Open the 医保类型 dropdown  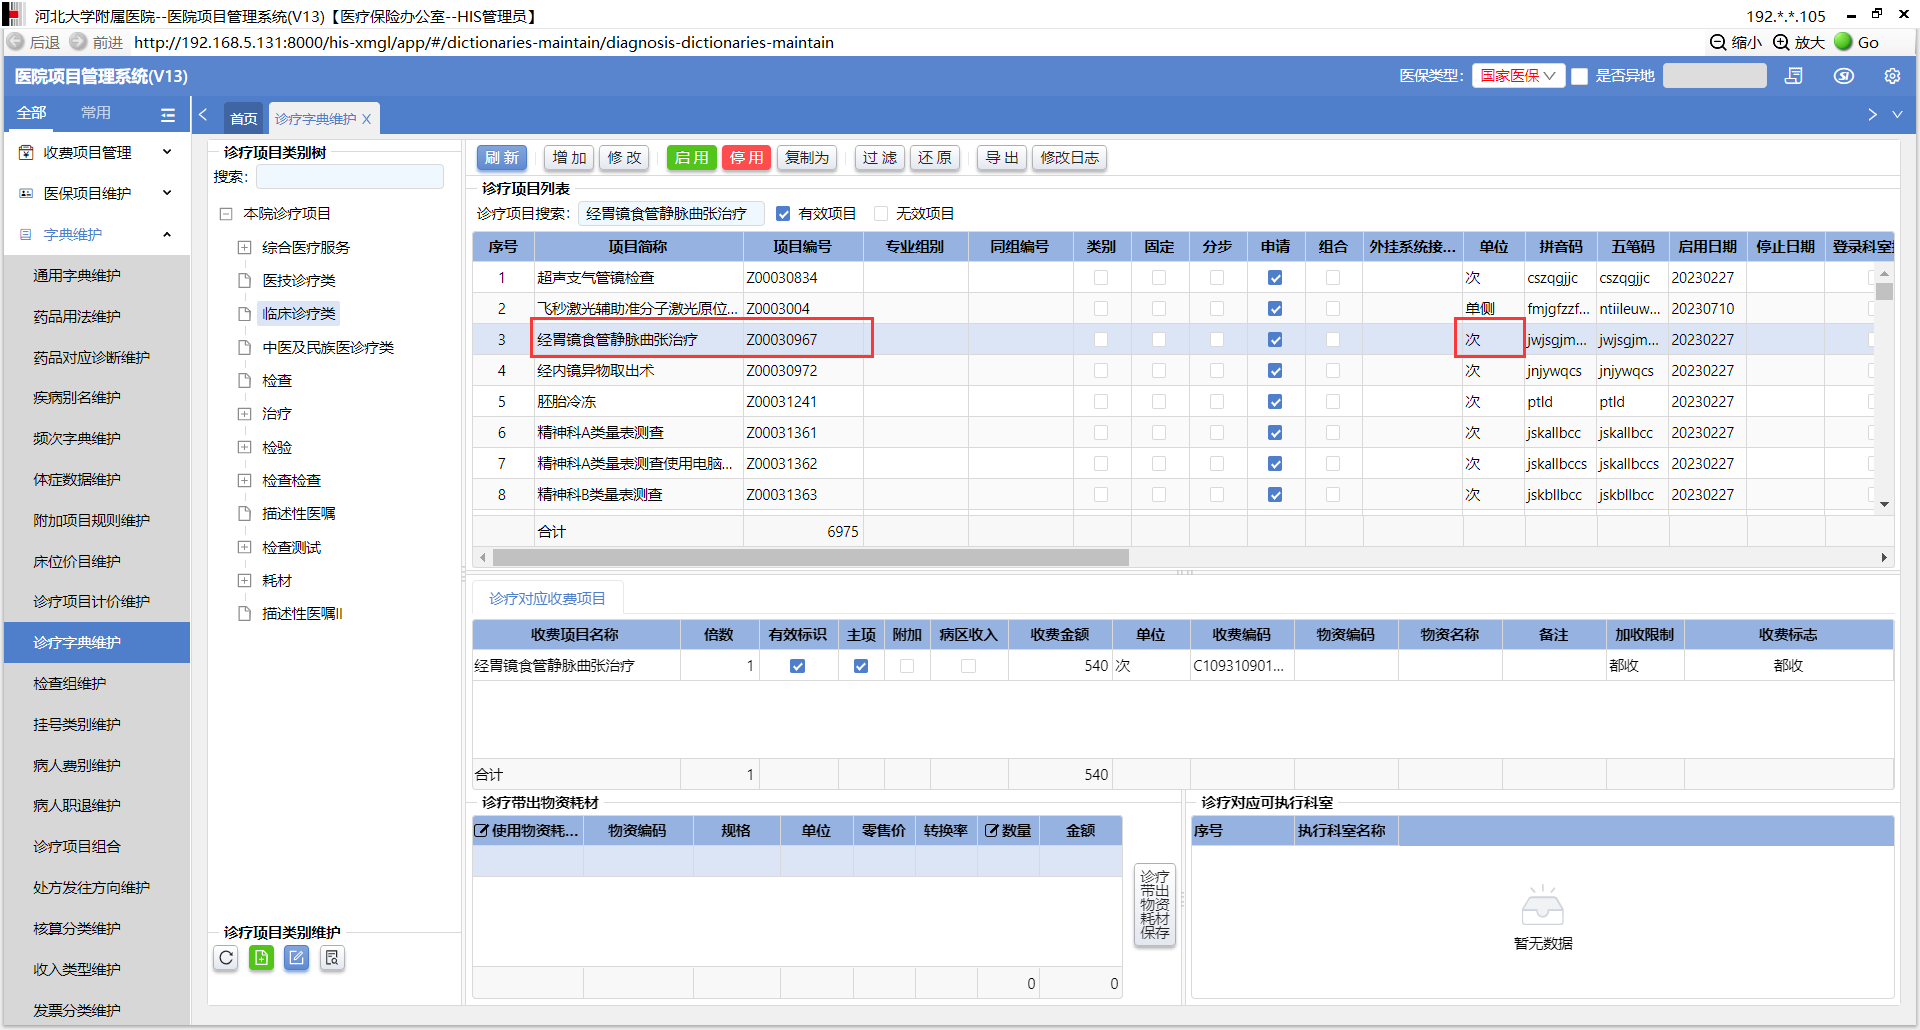pyautogui.click(x=1518, y=76)
